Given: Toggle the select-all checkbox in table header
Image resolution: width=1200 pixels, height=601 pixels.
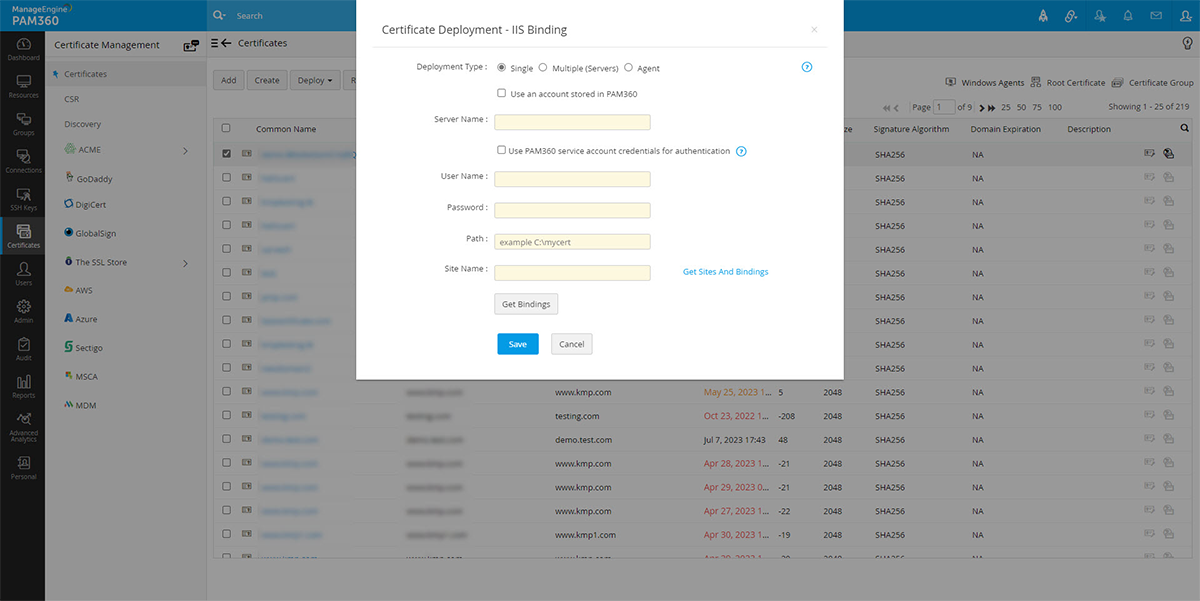Looking at the screenshot, I should click(x=226, y=128).
